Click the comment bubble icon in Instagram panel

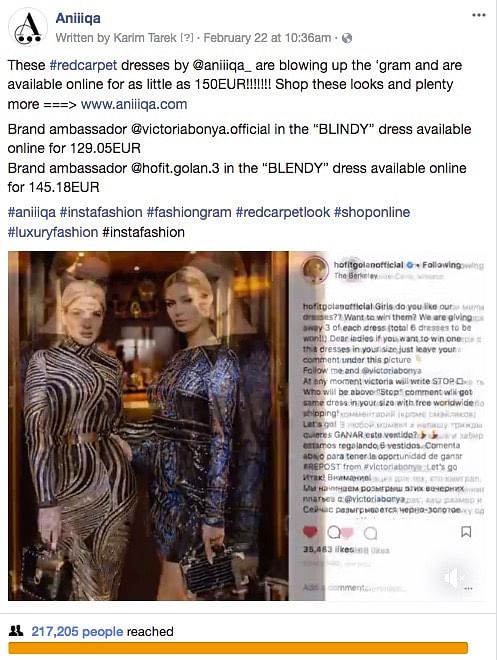[333, 533]
